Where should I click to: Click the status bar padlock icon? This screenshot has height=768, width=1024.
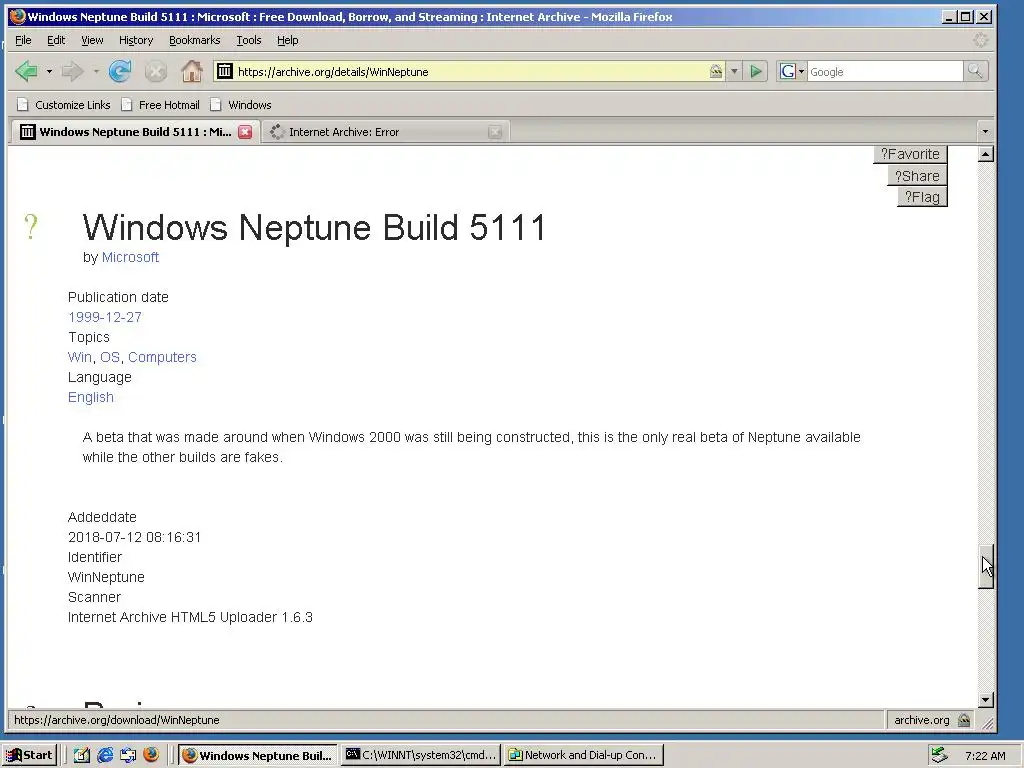[x=964, y=720]
